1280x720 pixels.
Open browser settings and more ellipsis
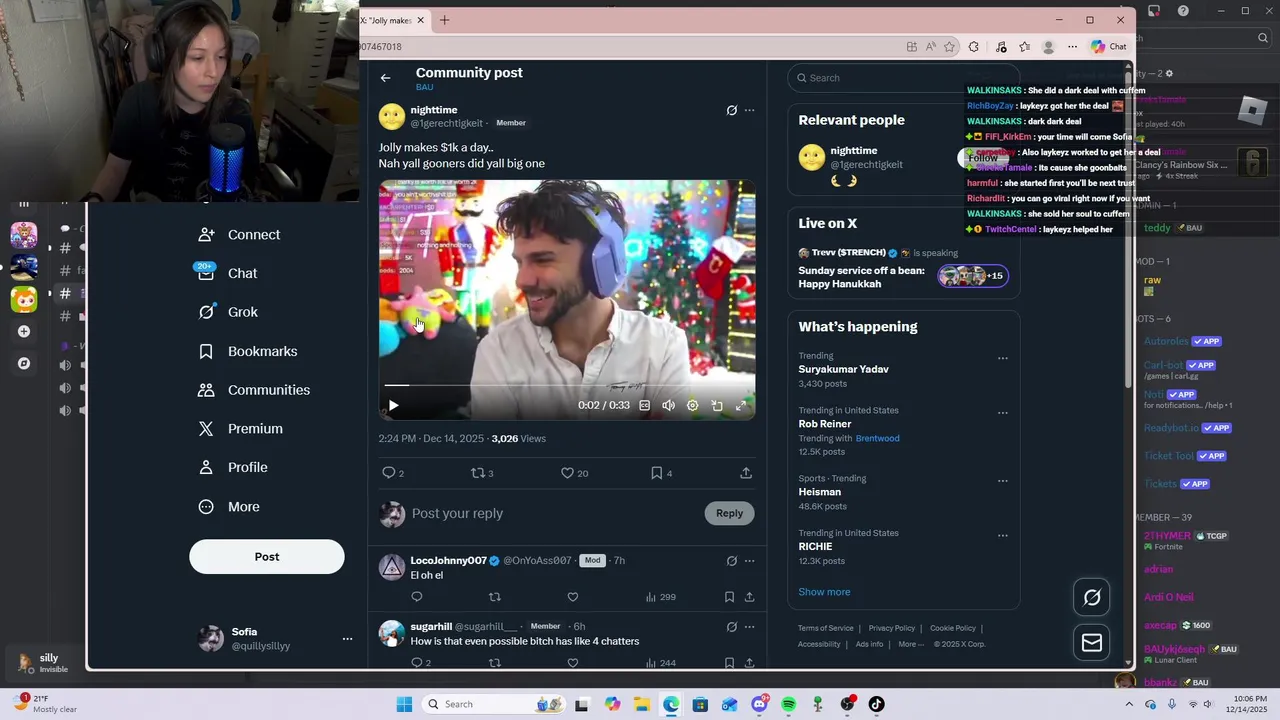(1072, 47)
